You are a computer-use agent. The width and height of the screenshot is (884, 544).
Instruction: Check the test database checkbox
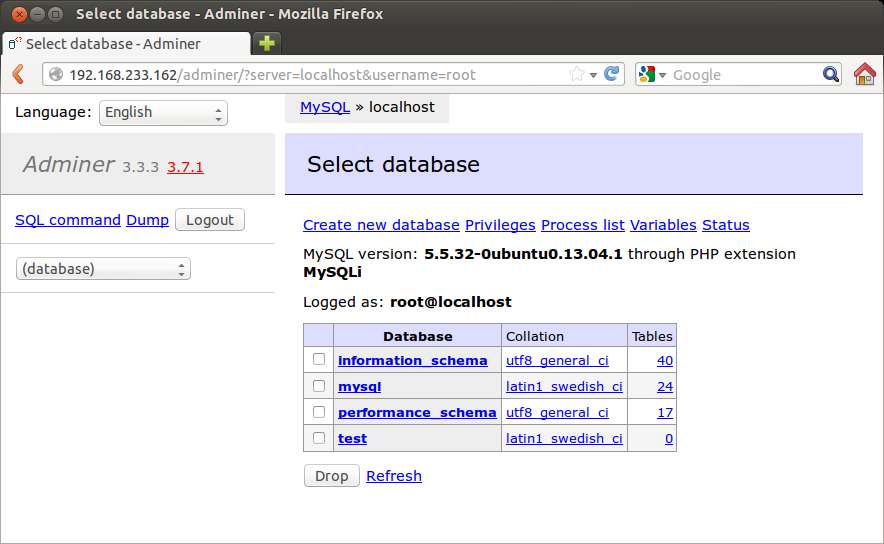tap(319, 437)
